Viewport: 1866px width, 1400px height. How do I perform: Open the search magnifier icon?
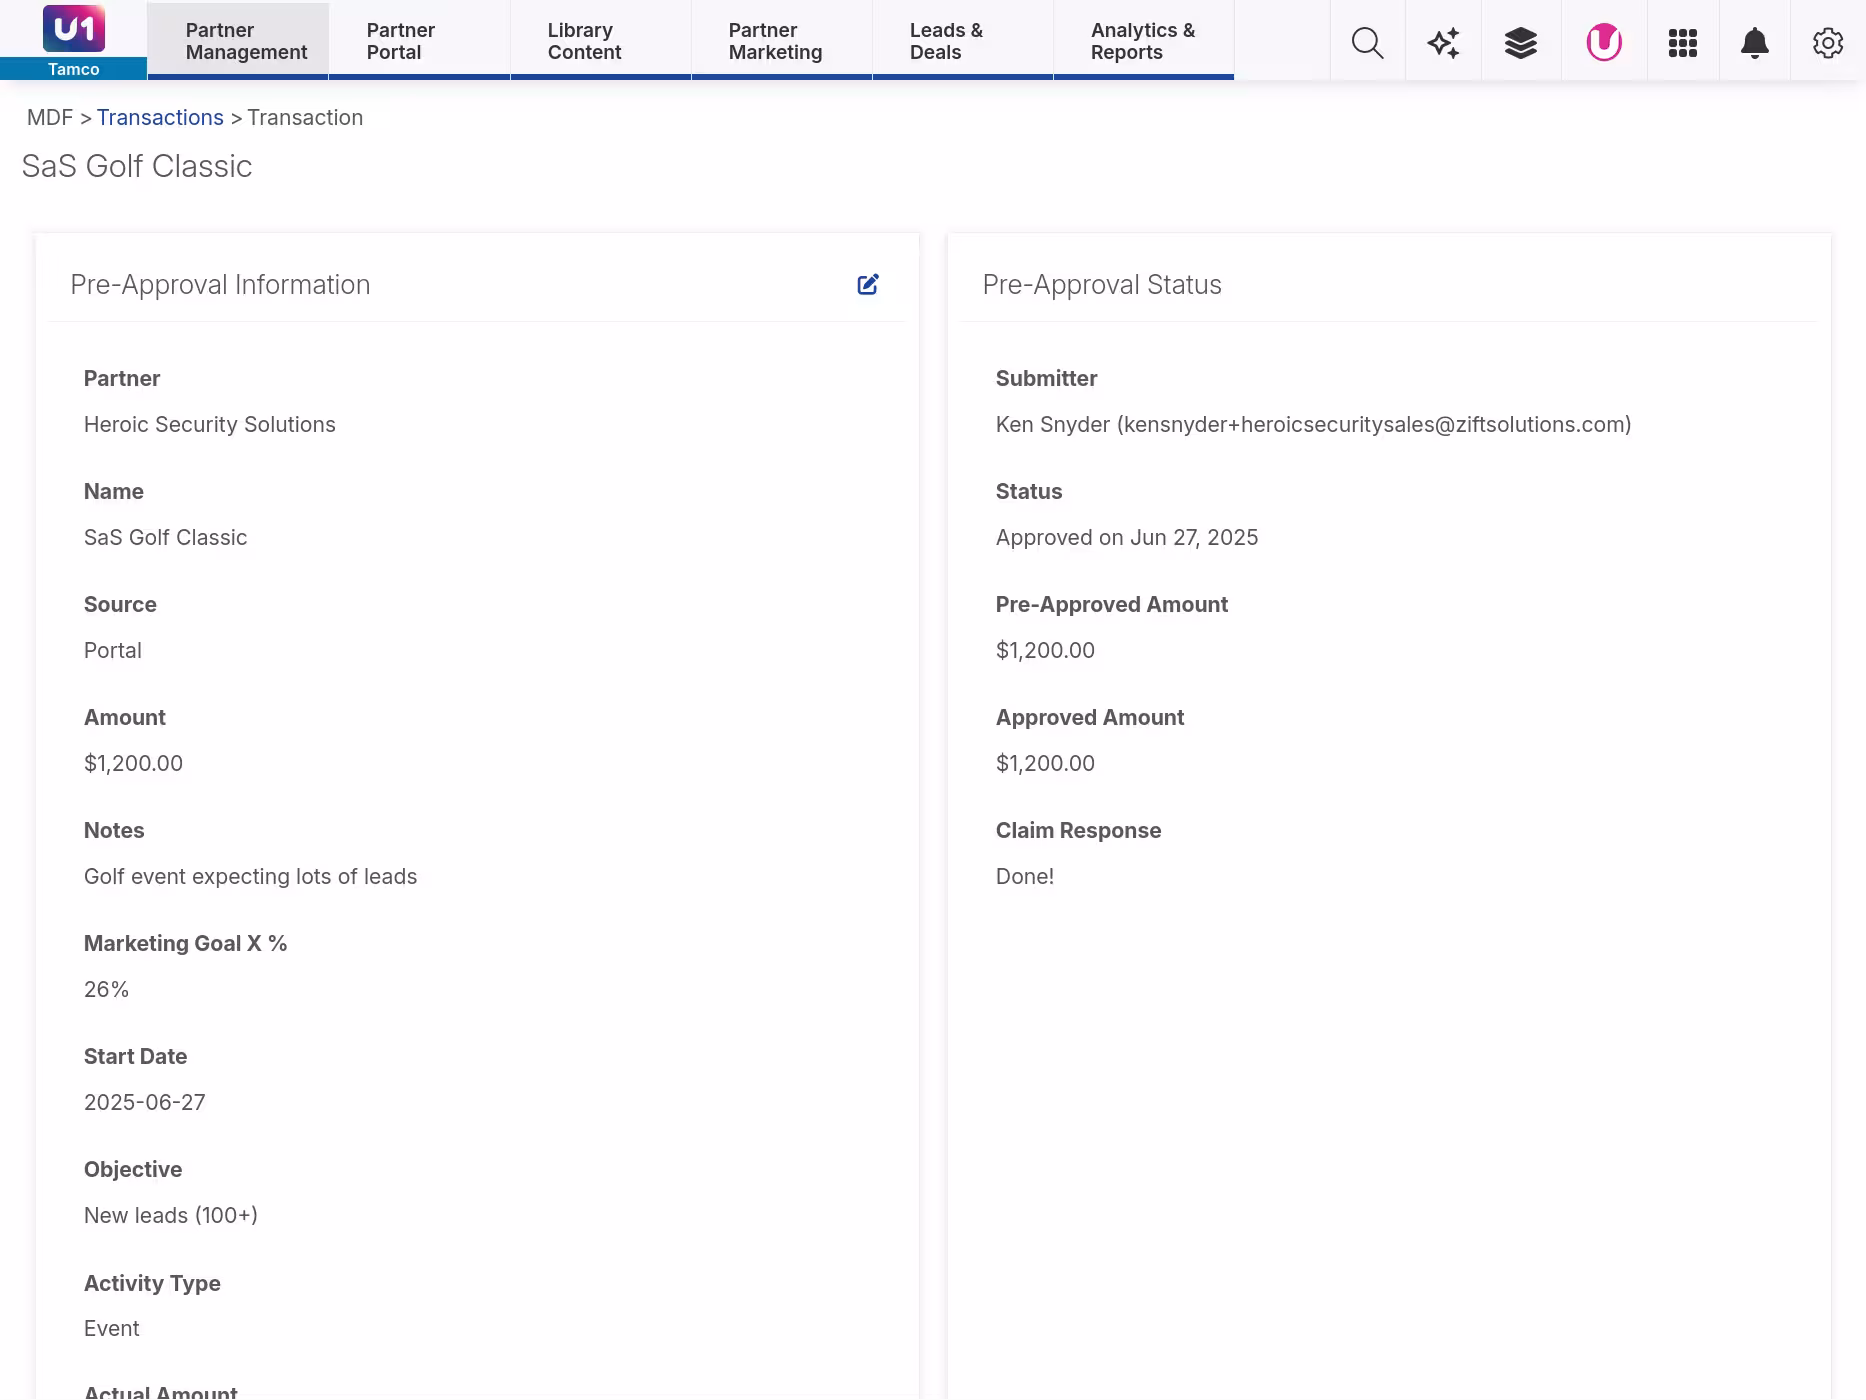[1367, 43]
